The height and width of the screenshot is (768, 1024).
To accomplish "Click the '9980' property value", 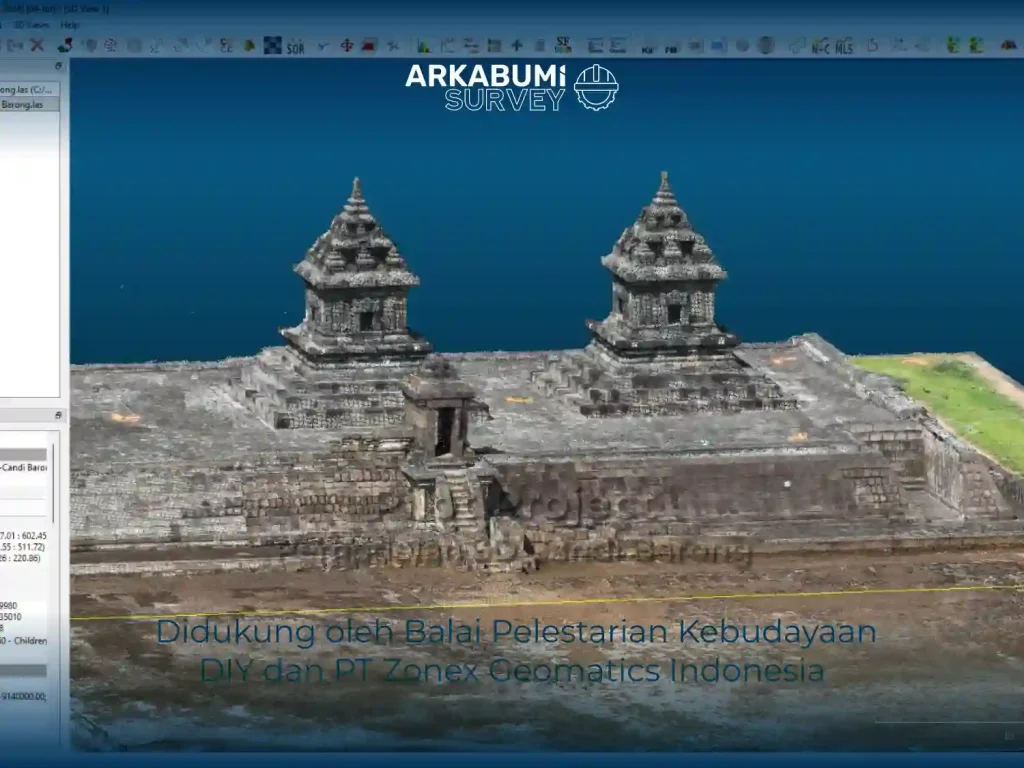I will click(9, 605).
